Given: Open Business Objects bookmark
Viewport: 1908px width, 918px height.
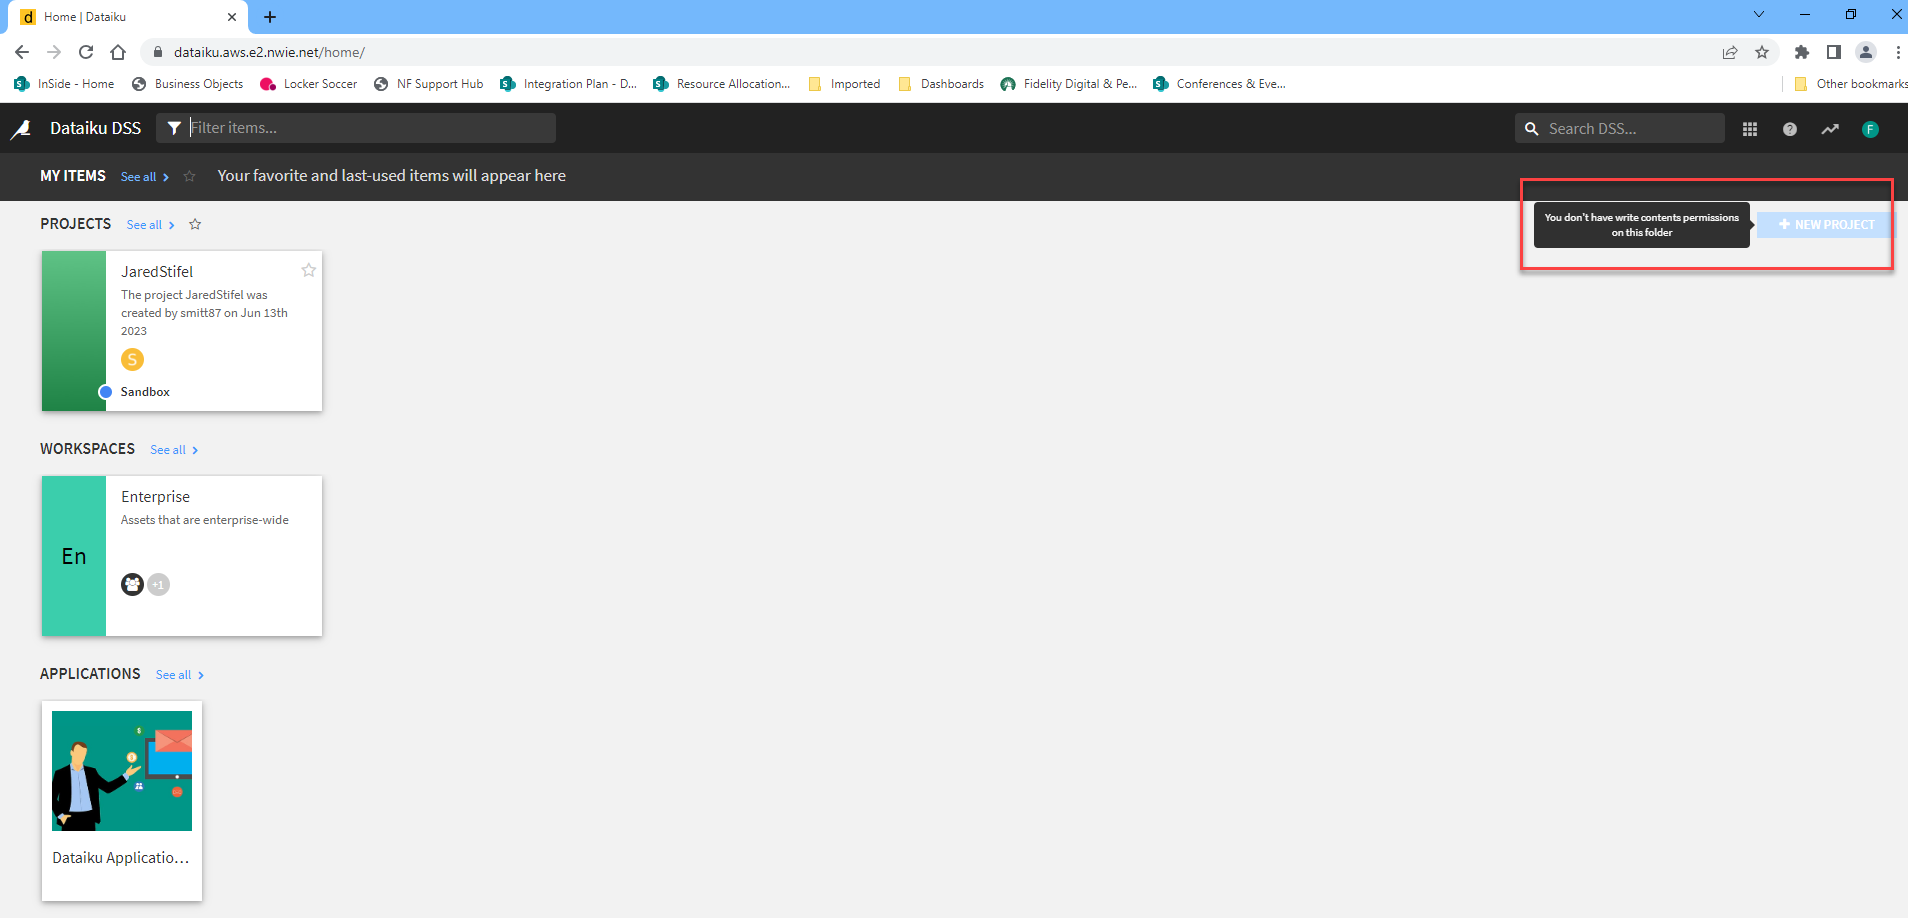Looking at the screenshot, I should pyautogui.click(x=187, y=84).
